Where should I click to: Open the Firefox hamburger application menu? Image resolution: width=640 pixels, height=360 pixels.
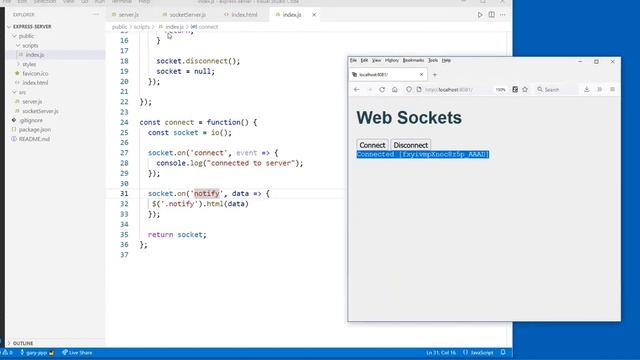point(612,89)
